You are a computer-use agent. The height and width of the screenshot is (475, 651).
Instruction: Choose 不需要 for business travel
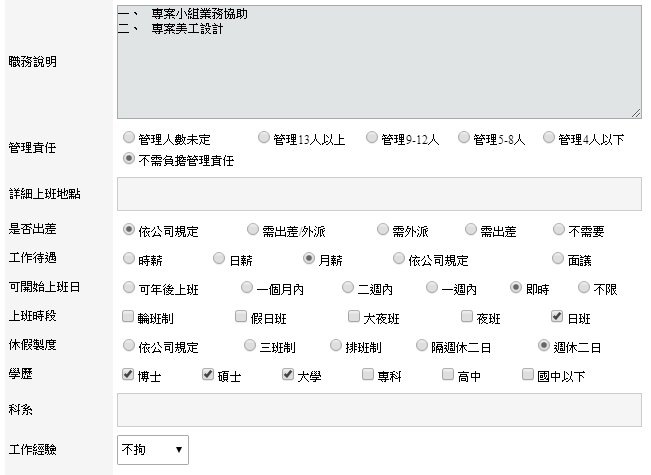pyautogui.click(x=559, y=230)
